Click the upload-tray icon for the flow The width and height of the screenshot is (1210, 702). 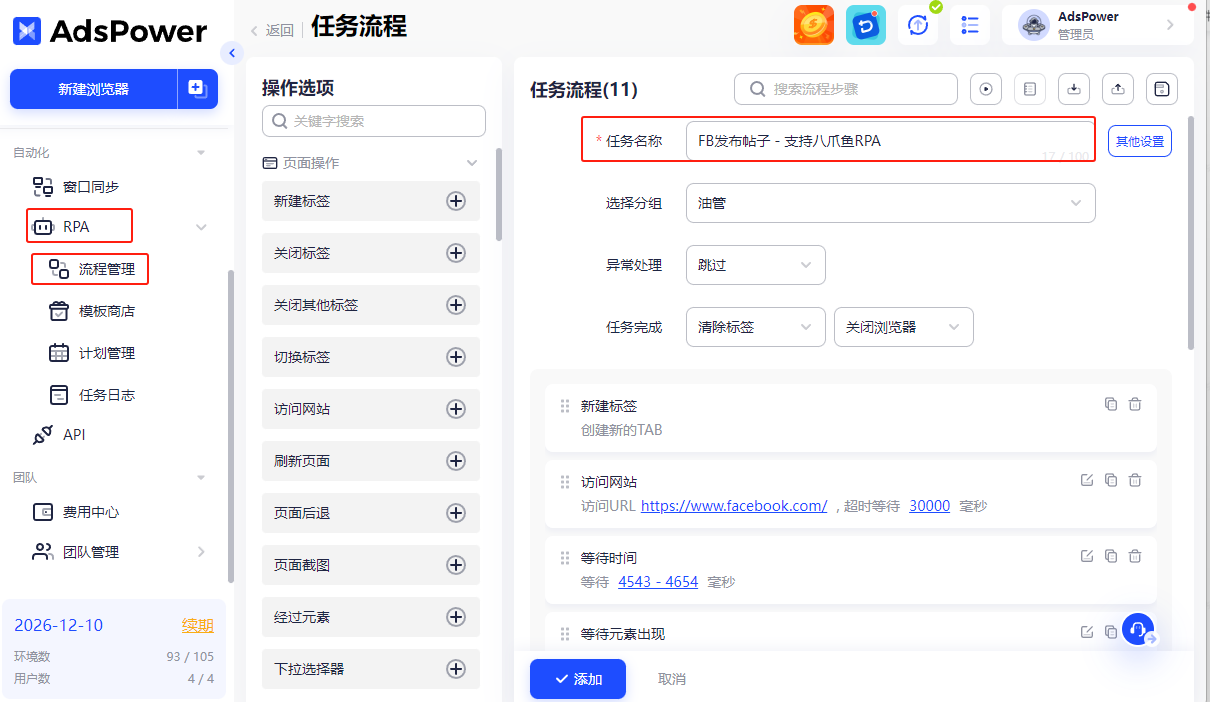(1118, 89)
